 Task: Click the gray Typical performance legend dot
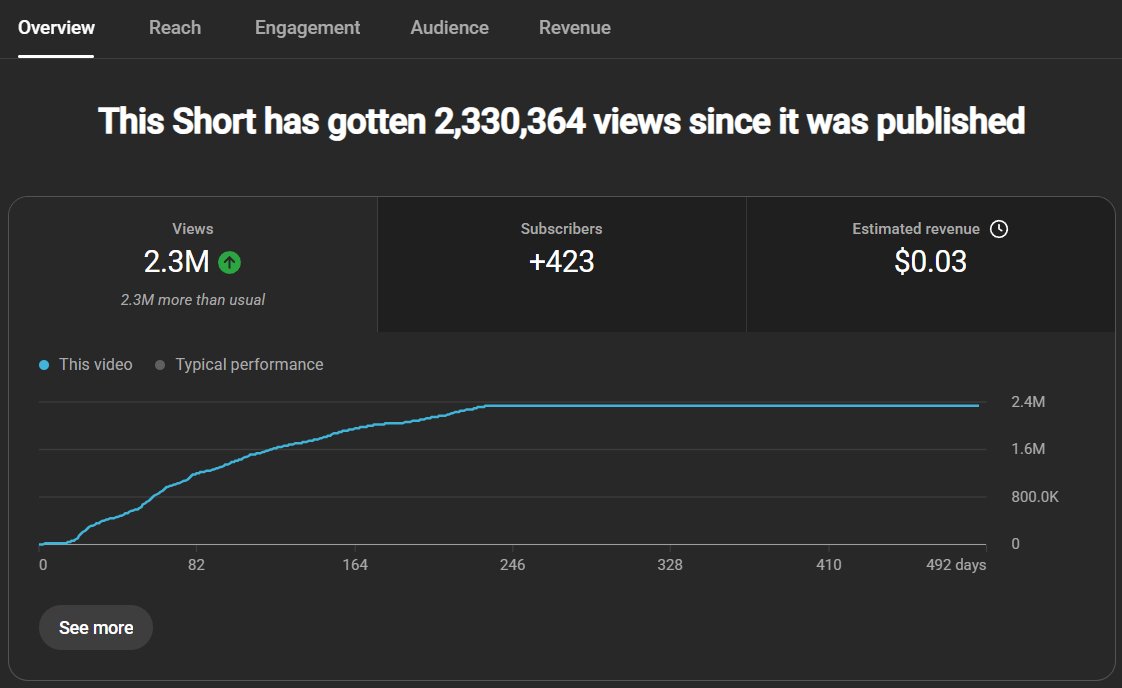click(x=160, y=365)
